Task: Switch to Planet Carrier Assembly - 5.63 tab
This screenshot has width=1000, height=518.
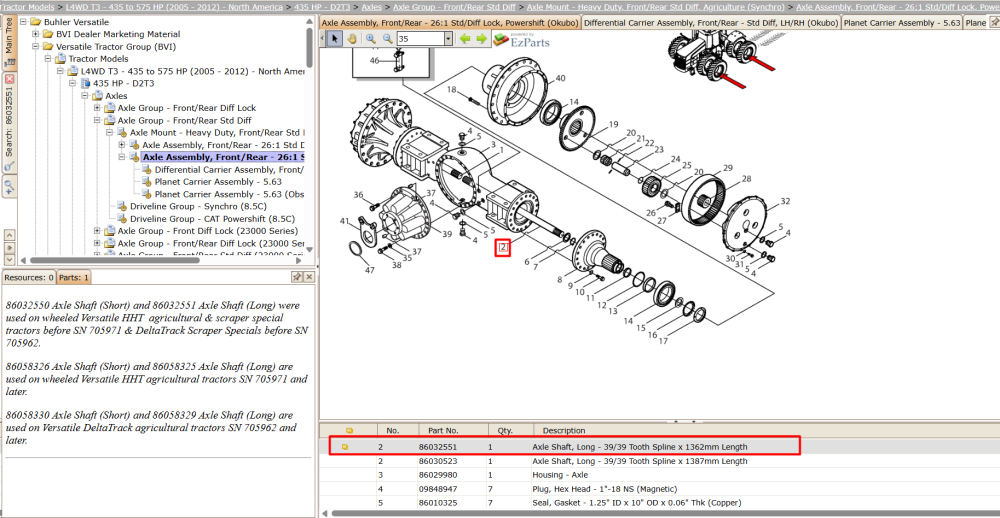Action: (902, 23)
